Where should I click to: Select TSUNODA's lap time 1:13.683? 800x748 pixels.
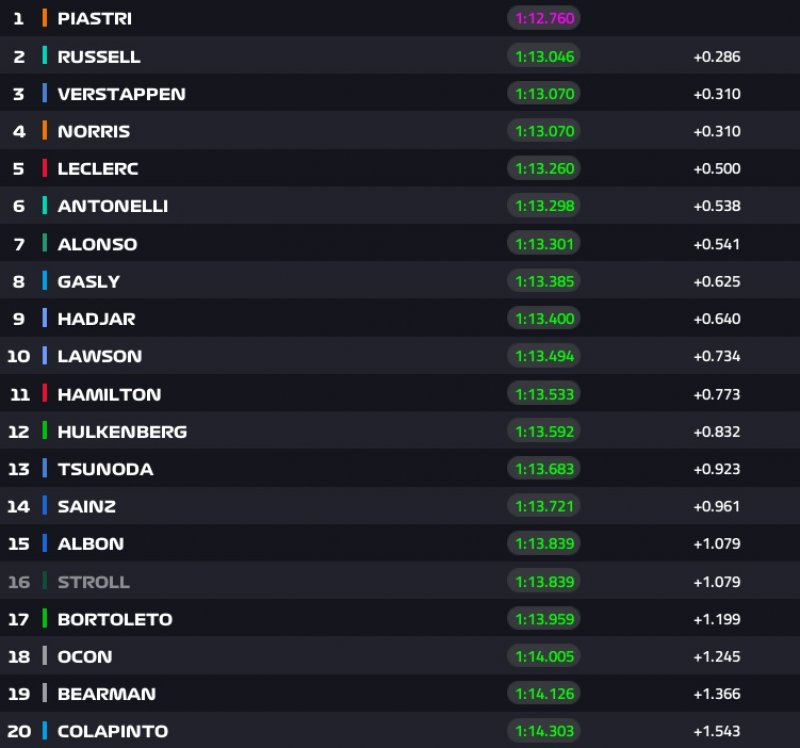[x=544, y=469]
